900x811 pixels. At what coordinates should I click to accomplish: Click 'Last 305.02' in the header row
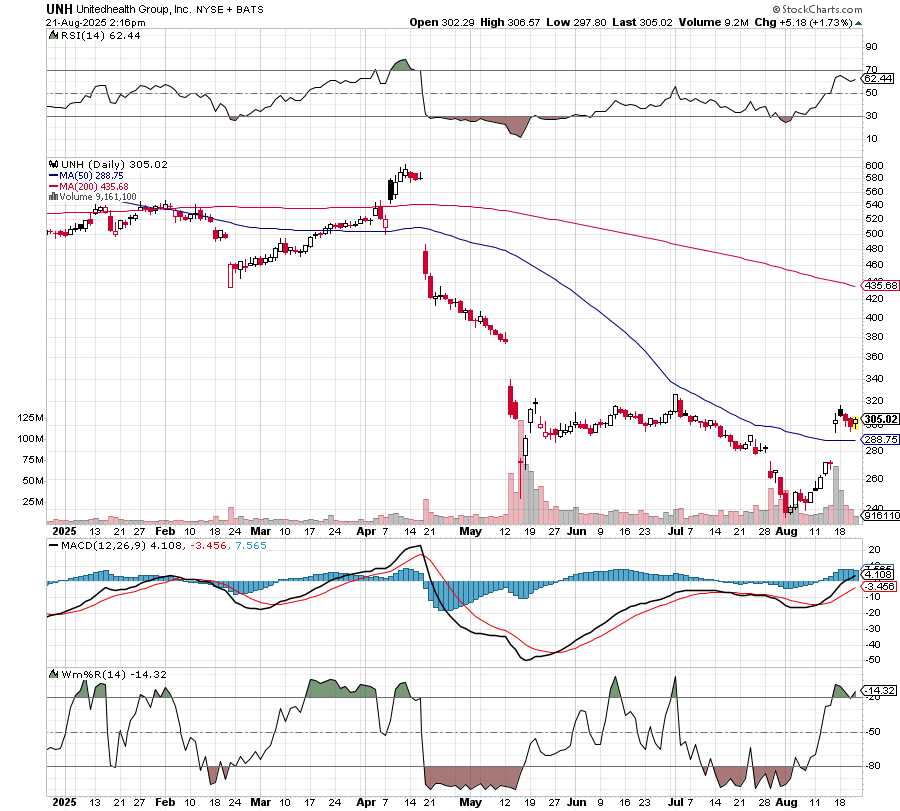click(x=642, y=22)
